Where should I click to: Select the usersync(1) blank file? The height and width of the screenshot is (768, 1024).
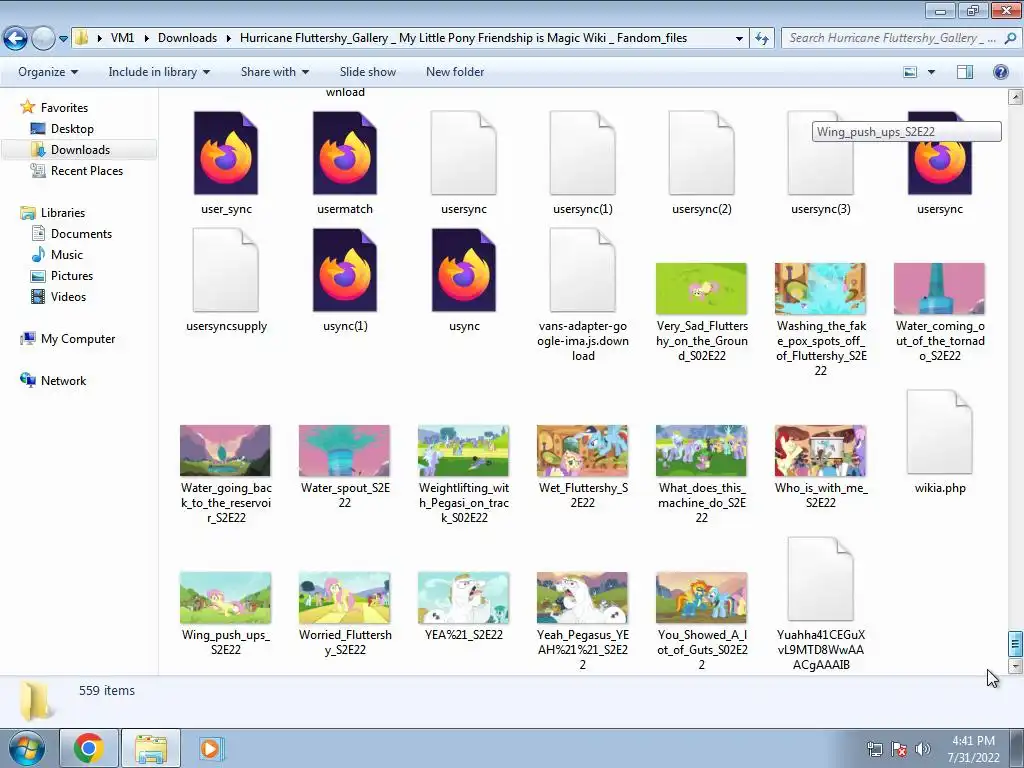pos(583,153)
